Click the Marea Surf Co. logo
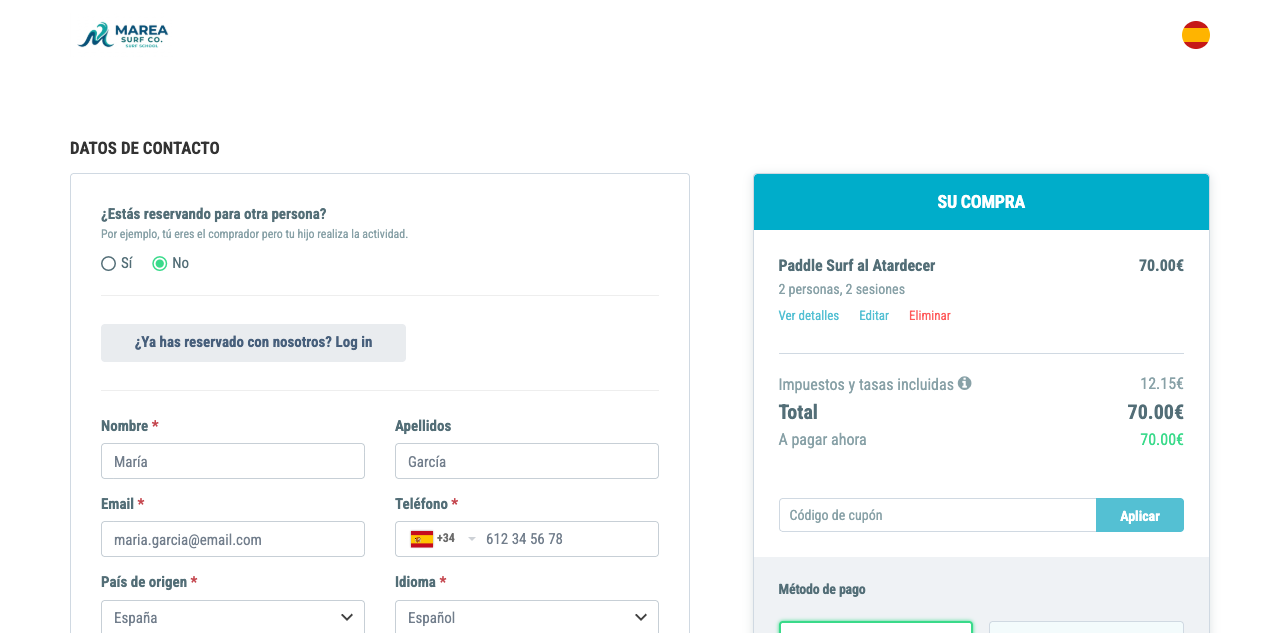 [123, 36]
